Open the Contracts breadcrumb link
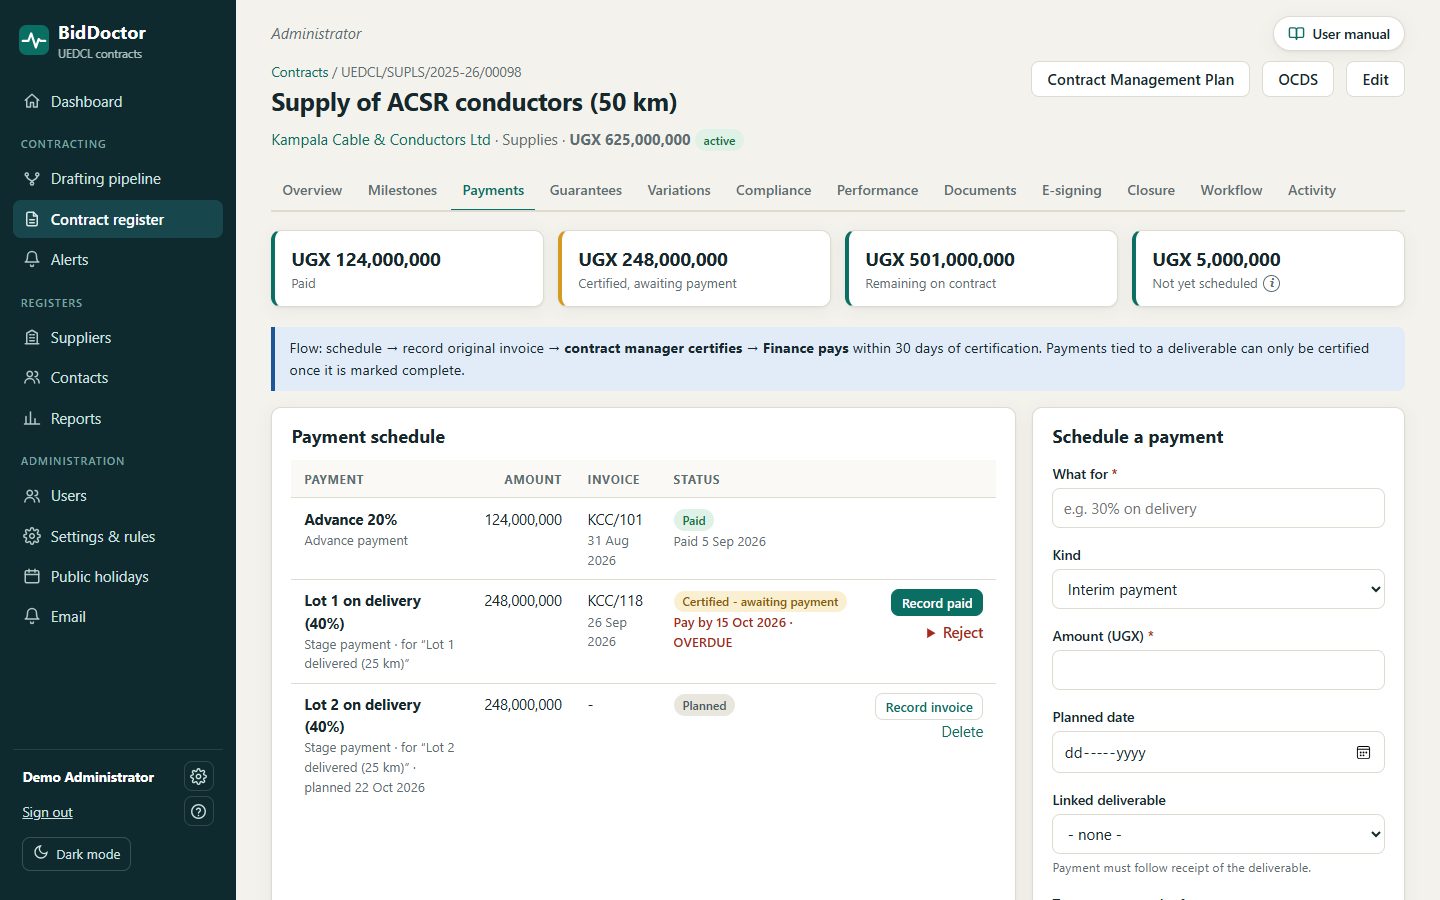Image resolution: width=1440 pixels, height=900 pixels. pos(300,72)
